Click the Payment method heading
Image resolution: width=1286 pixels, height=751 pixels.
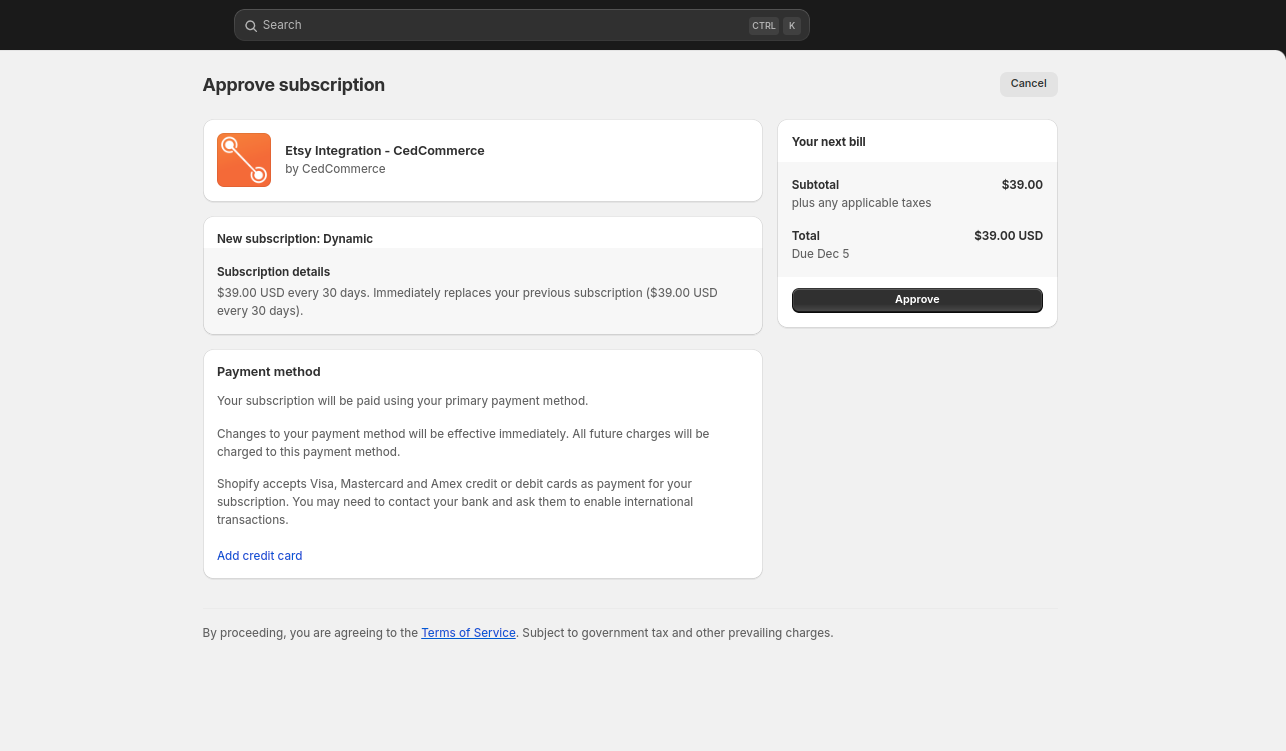[x=268, y=372]
